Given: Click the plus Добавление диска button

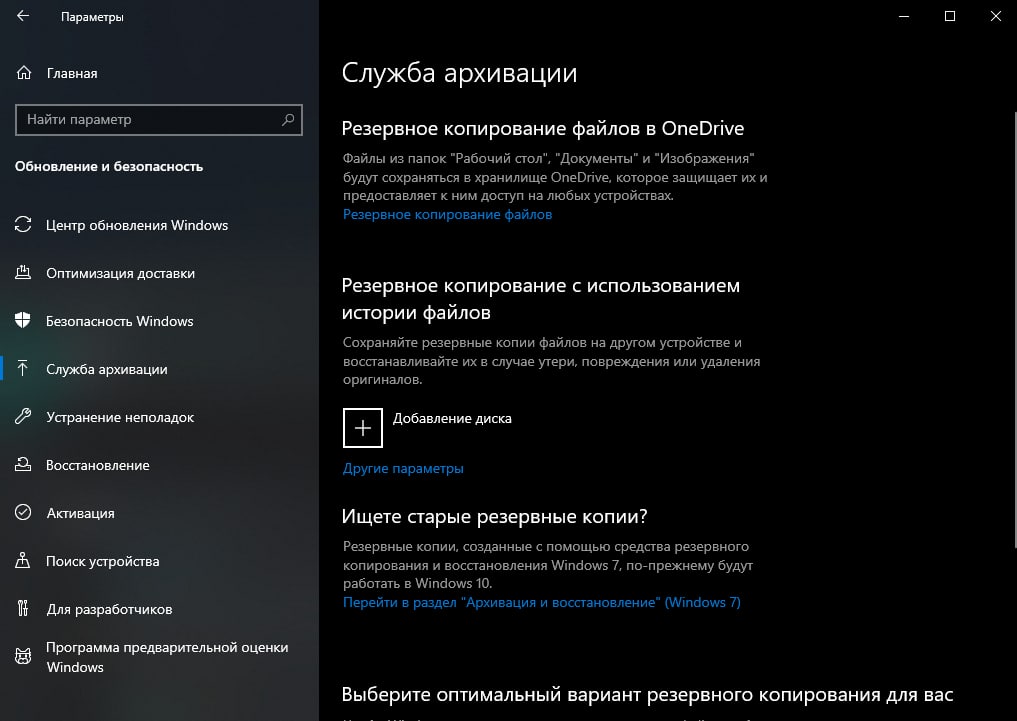Looking at the screenshot, I should click(x=363, y=428).
